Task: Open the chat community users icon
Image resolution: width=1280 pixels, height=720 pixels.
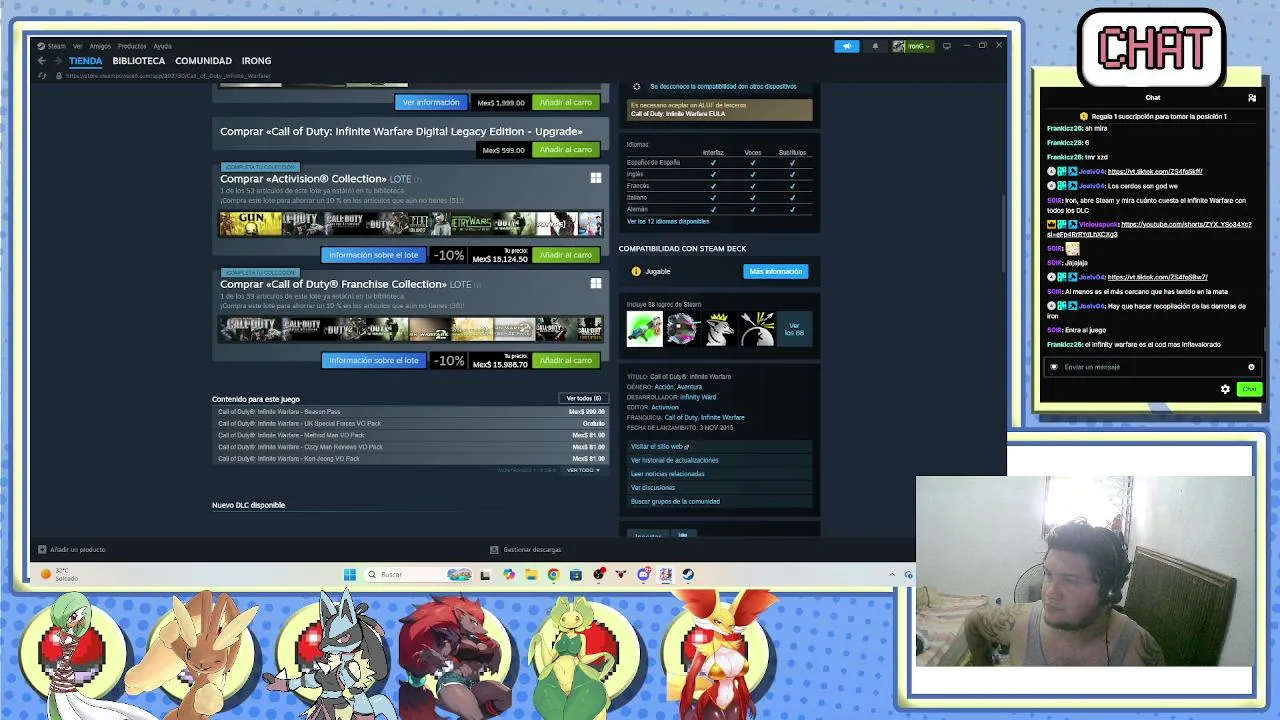Action: tap(1252, 98)
